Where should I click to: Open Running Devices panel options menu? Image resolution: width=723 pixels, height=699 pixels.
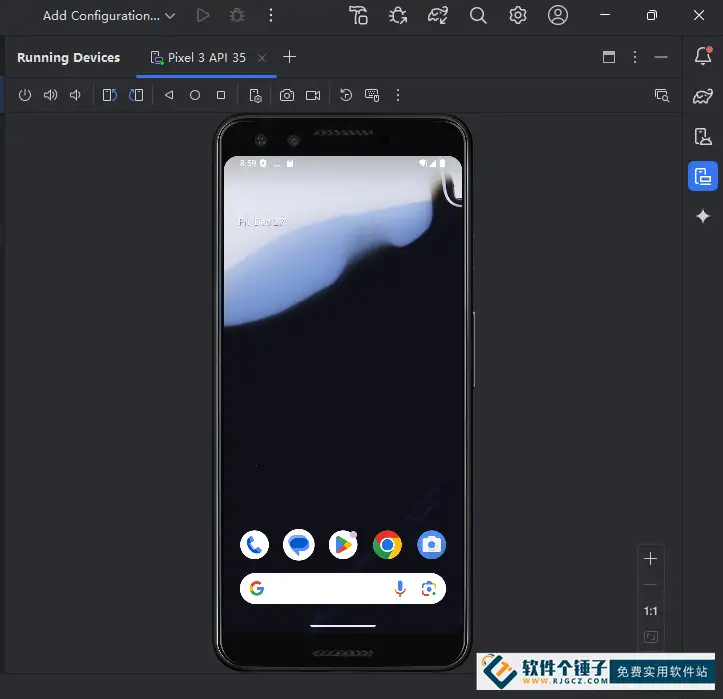635,57
